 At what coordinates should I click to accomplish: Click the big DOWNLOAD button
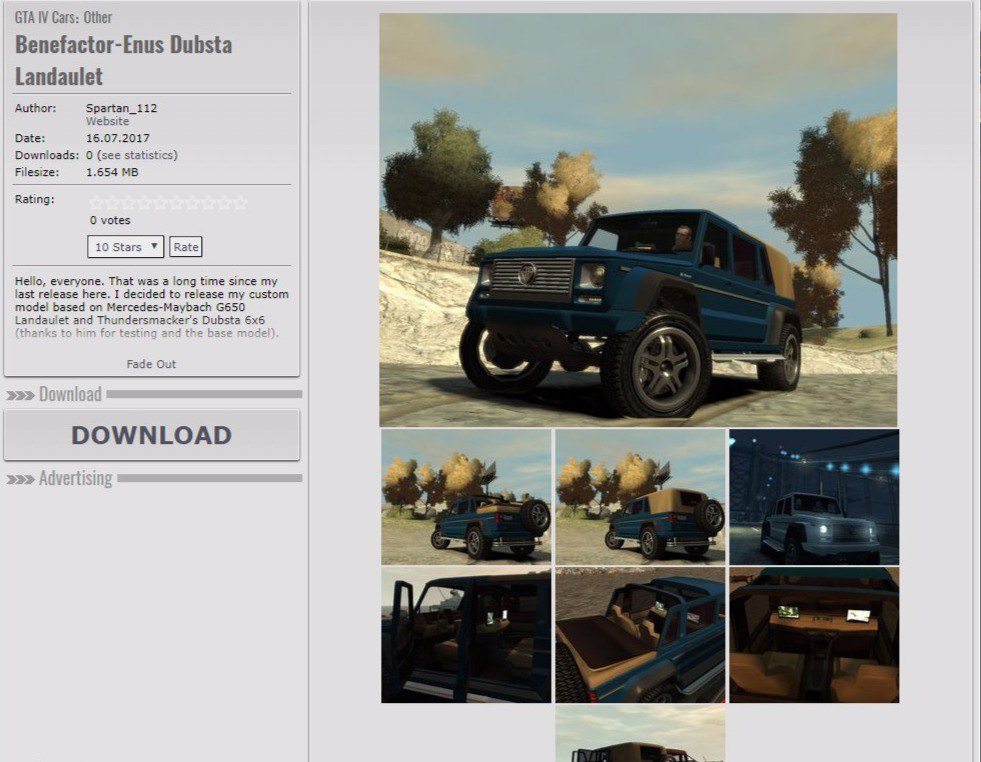151,435
